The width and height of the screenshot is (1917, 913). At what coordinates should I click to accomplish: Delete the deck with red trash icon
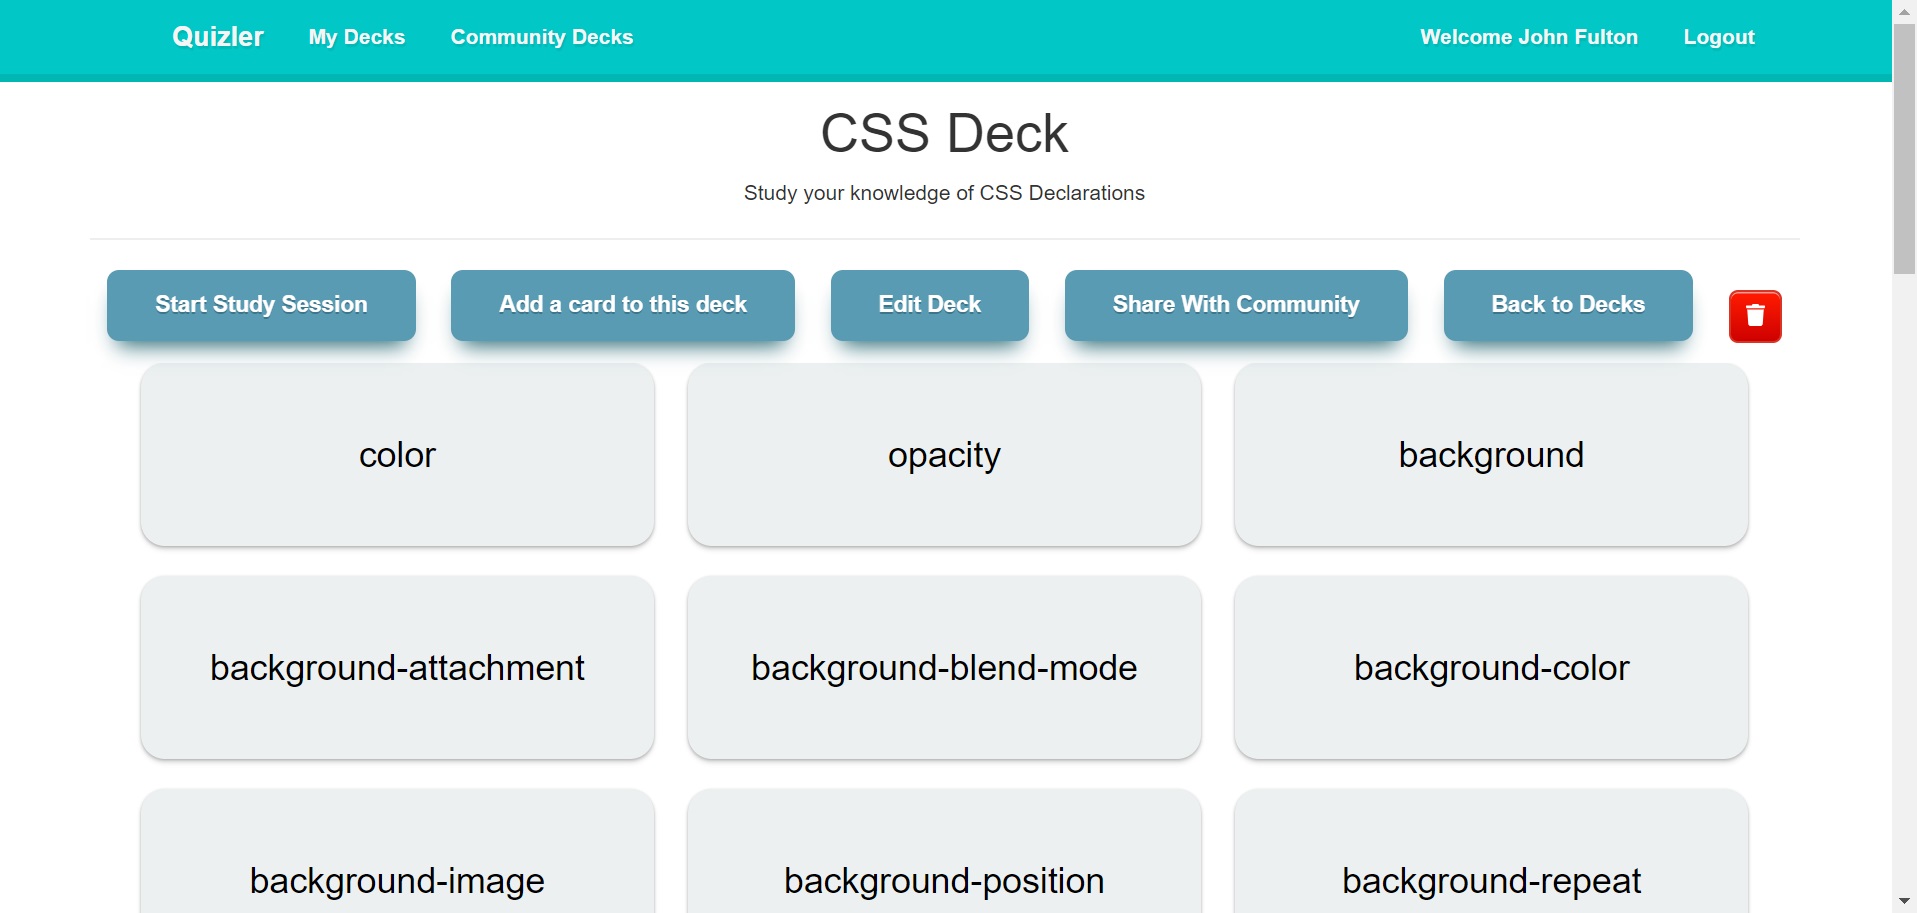[1755, 316]
